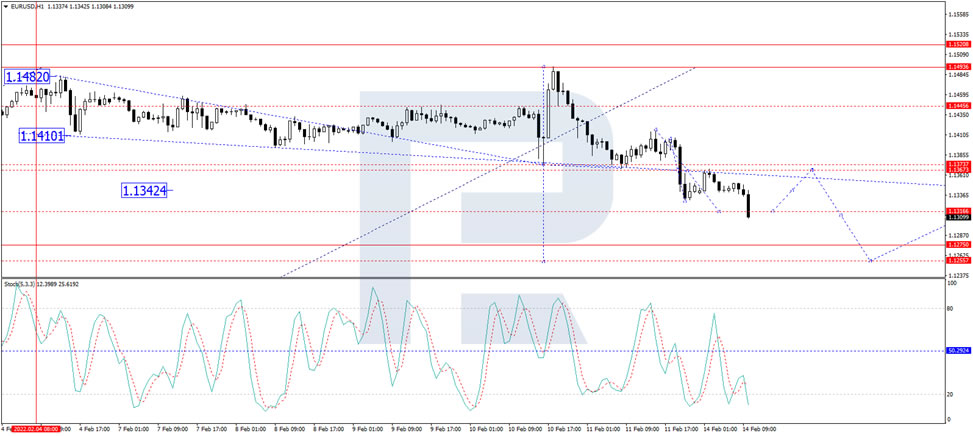Select the 1.13424 price text label
The image size is (973, 436).
(x=145, y=190)
